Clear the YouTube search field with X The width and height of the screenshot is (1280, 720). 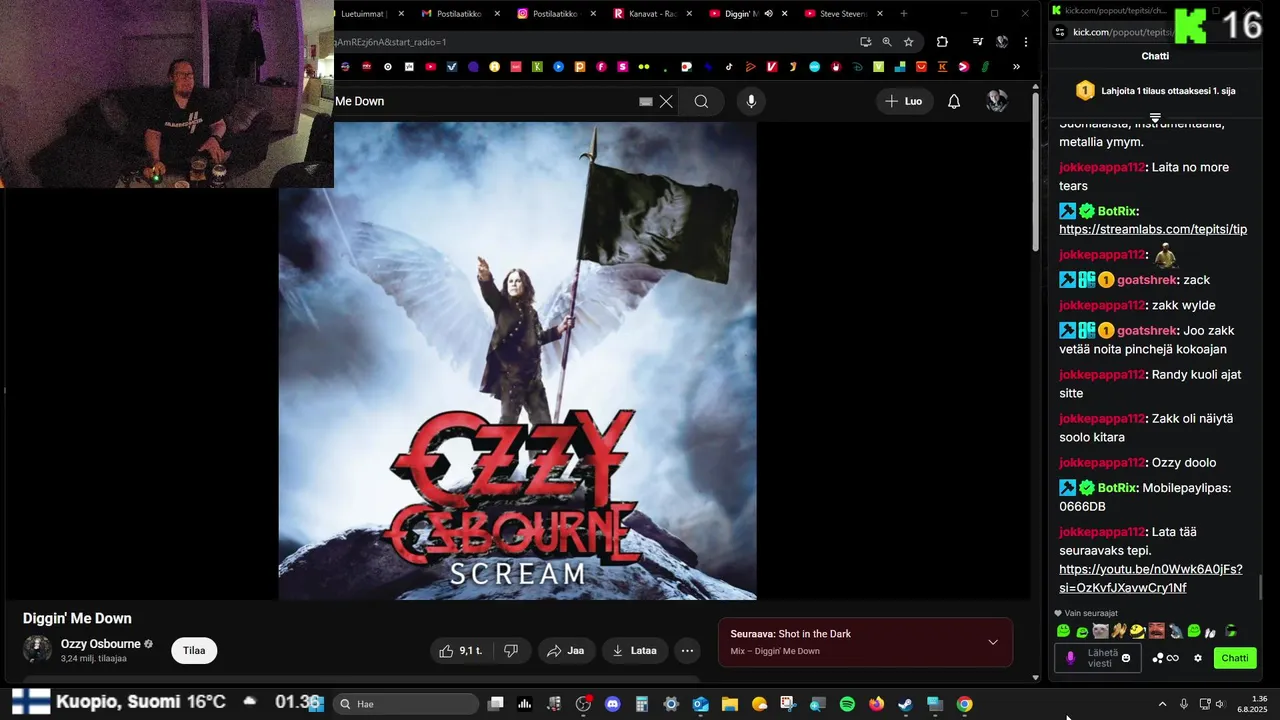pos(666,101)
